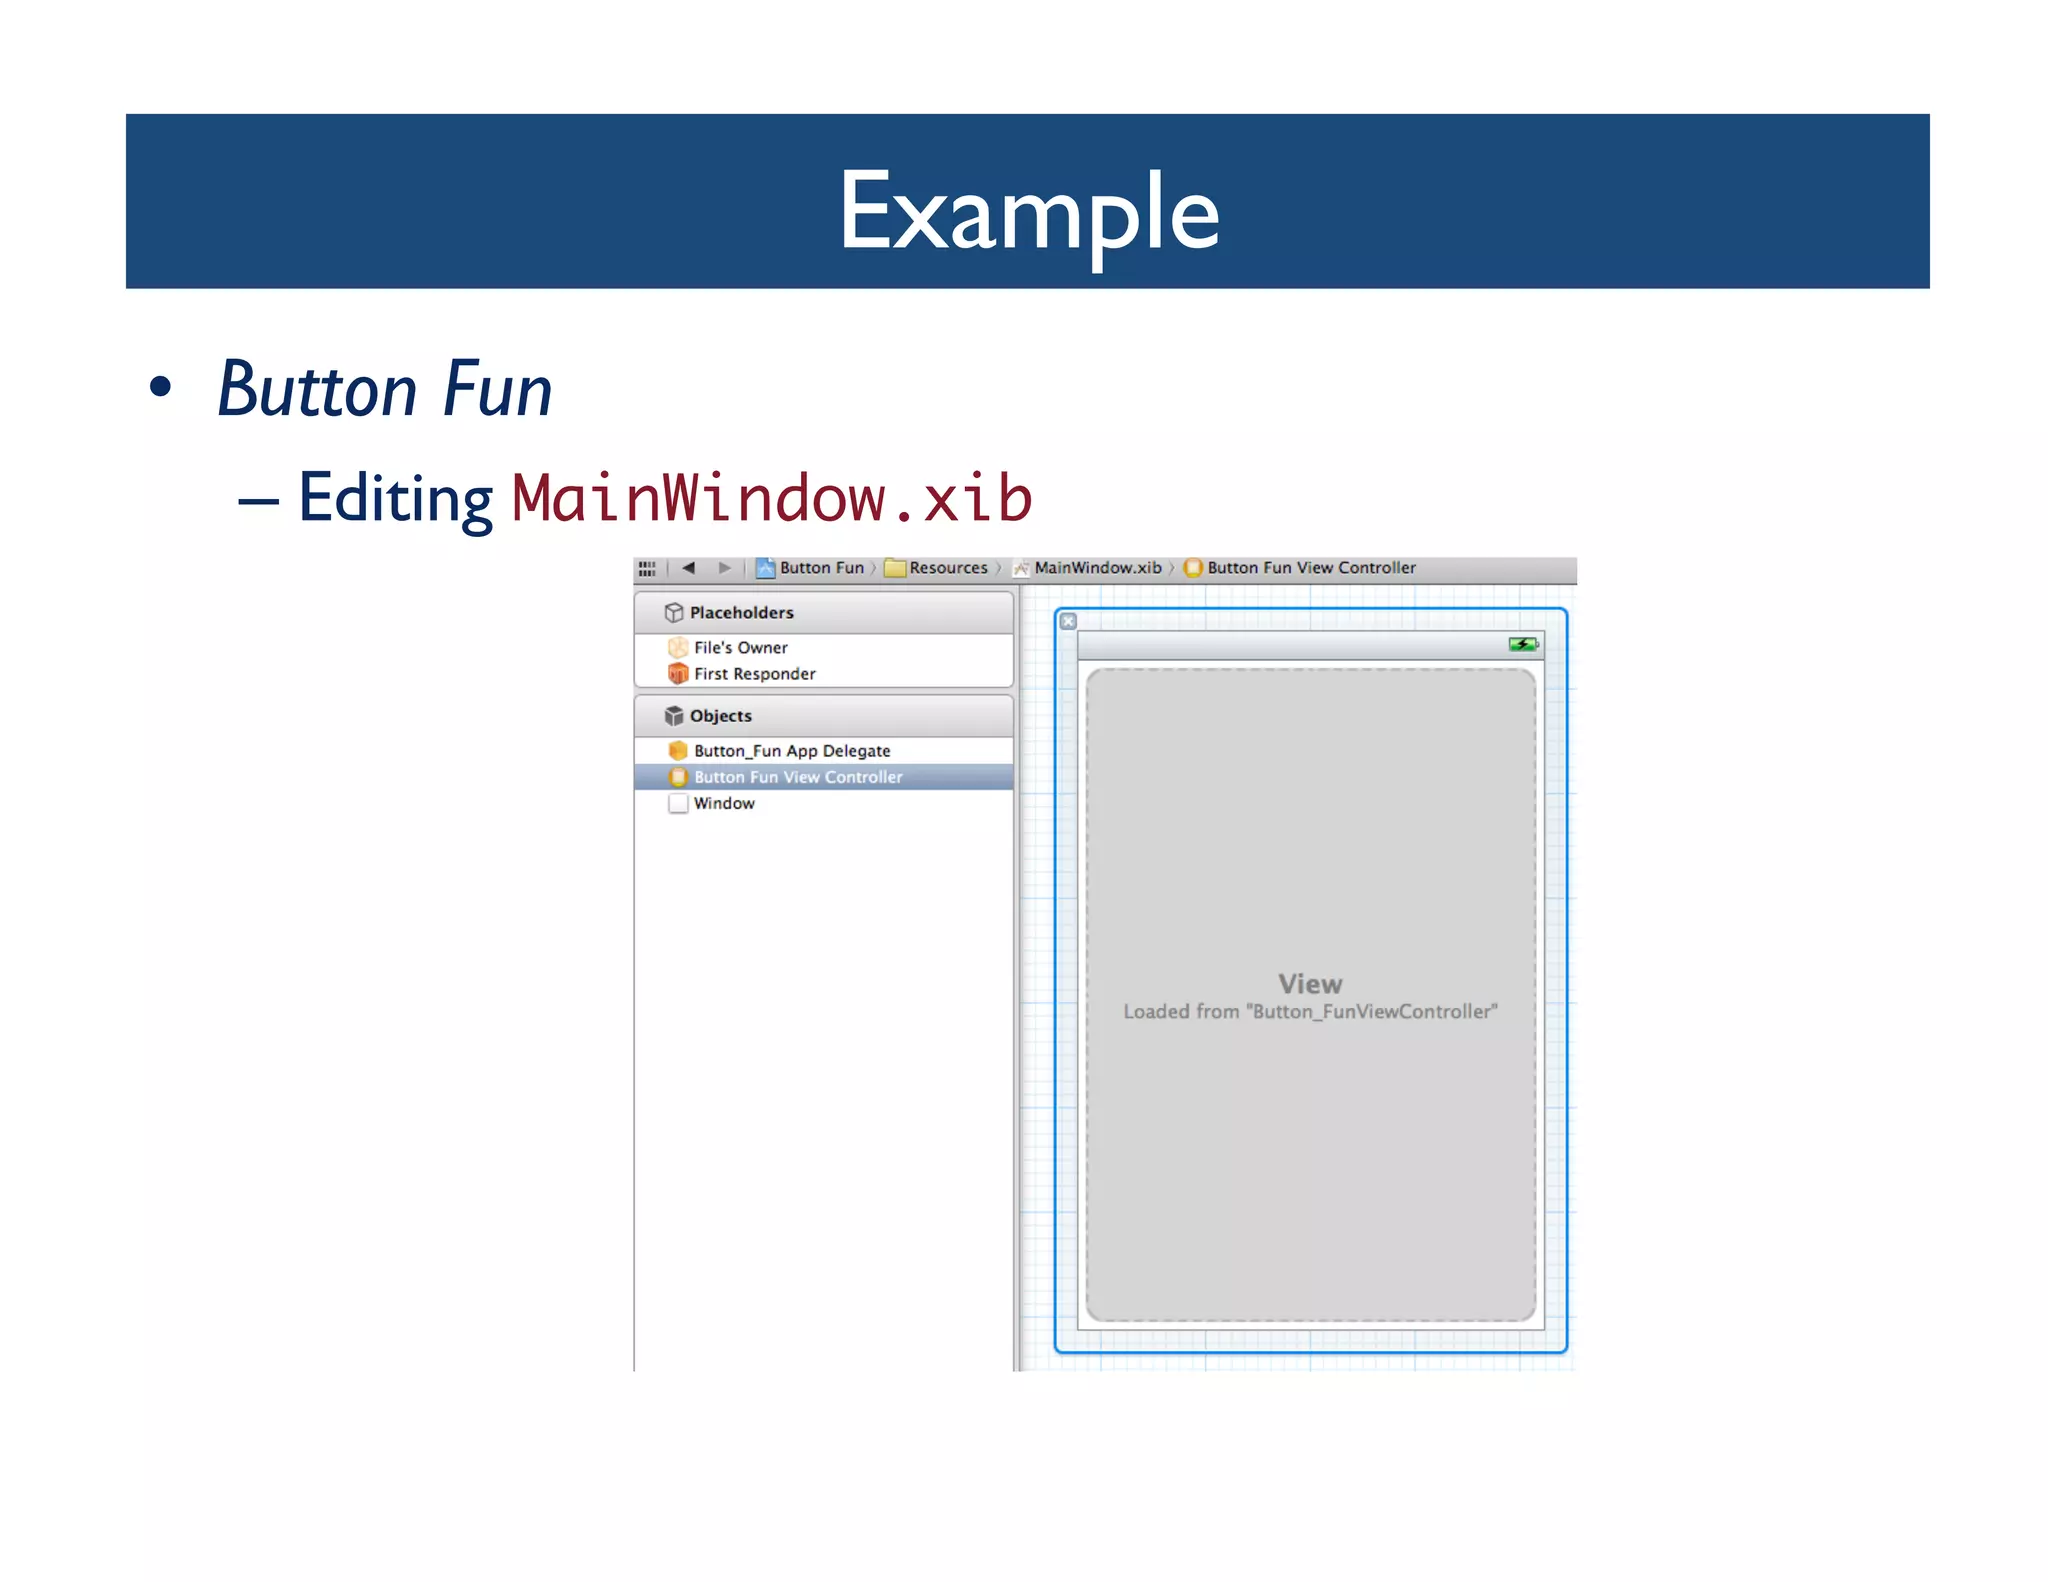The height and width of the screenshot is (1582, 2048).
Task: Close the view controller canvas with X button
Action: (1068, 621)
